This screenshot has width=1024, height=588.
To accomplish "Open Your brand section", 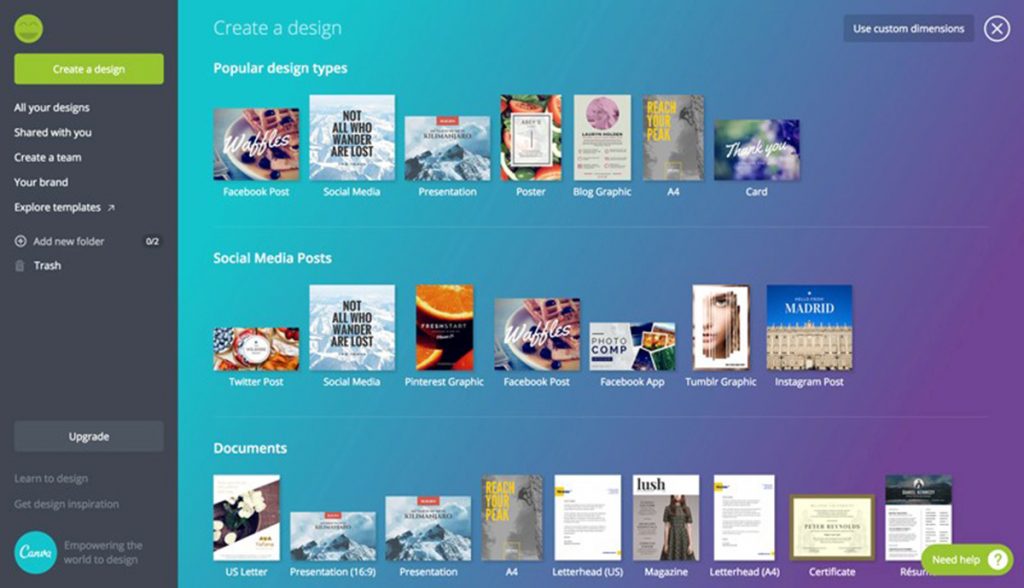I will pyautogui.click(x=41, y=183).
